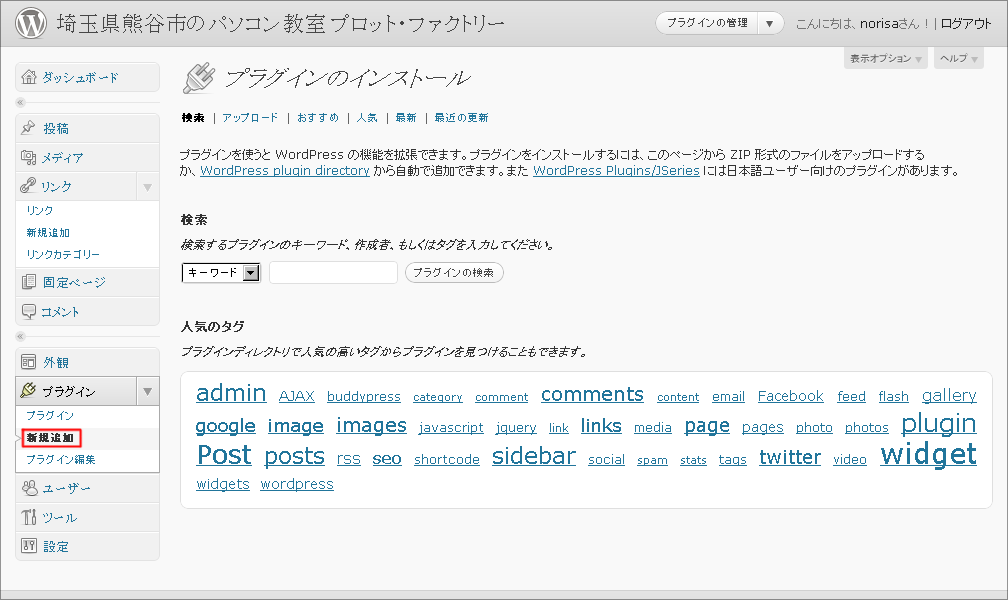Click 新規追加 under the リンク menu

(x=48, y=233)
